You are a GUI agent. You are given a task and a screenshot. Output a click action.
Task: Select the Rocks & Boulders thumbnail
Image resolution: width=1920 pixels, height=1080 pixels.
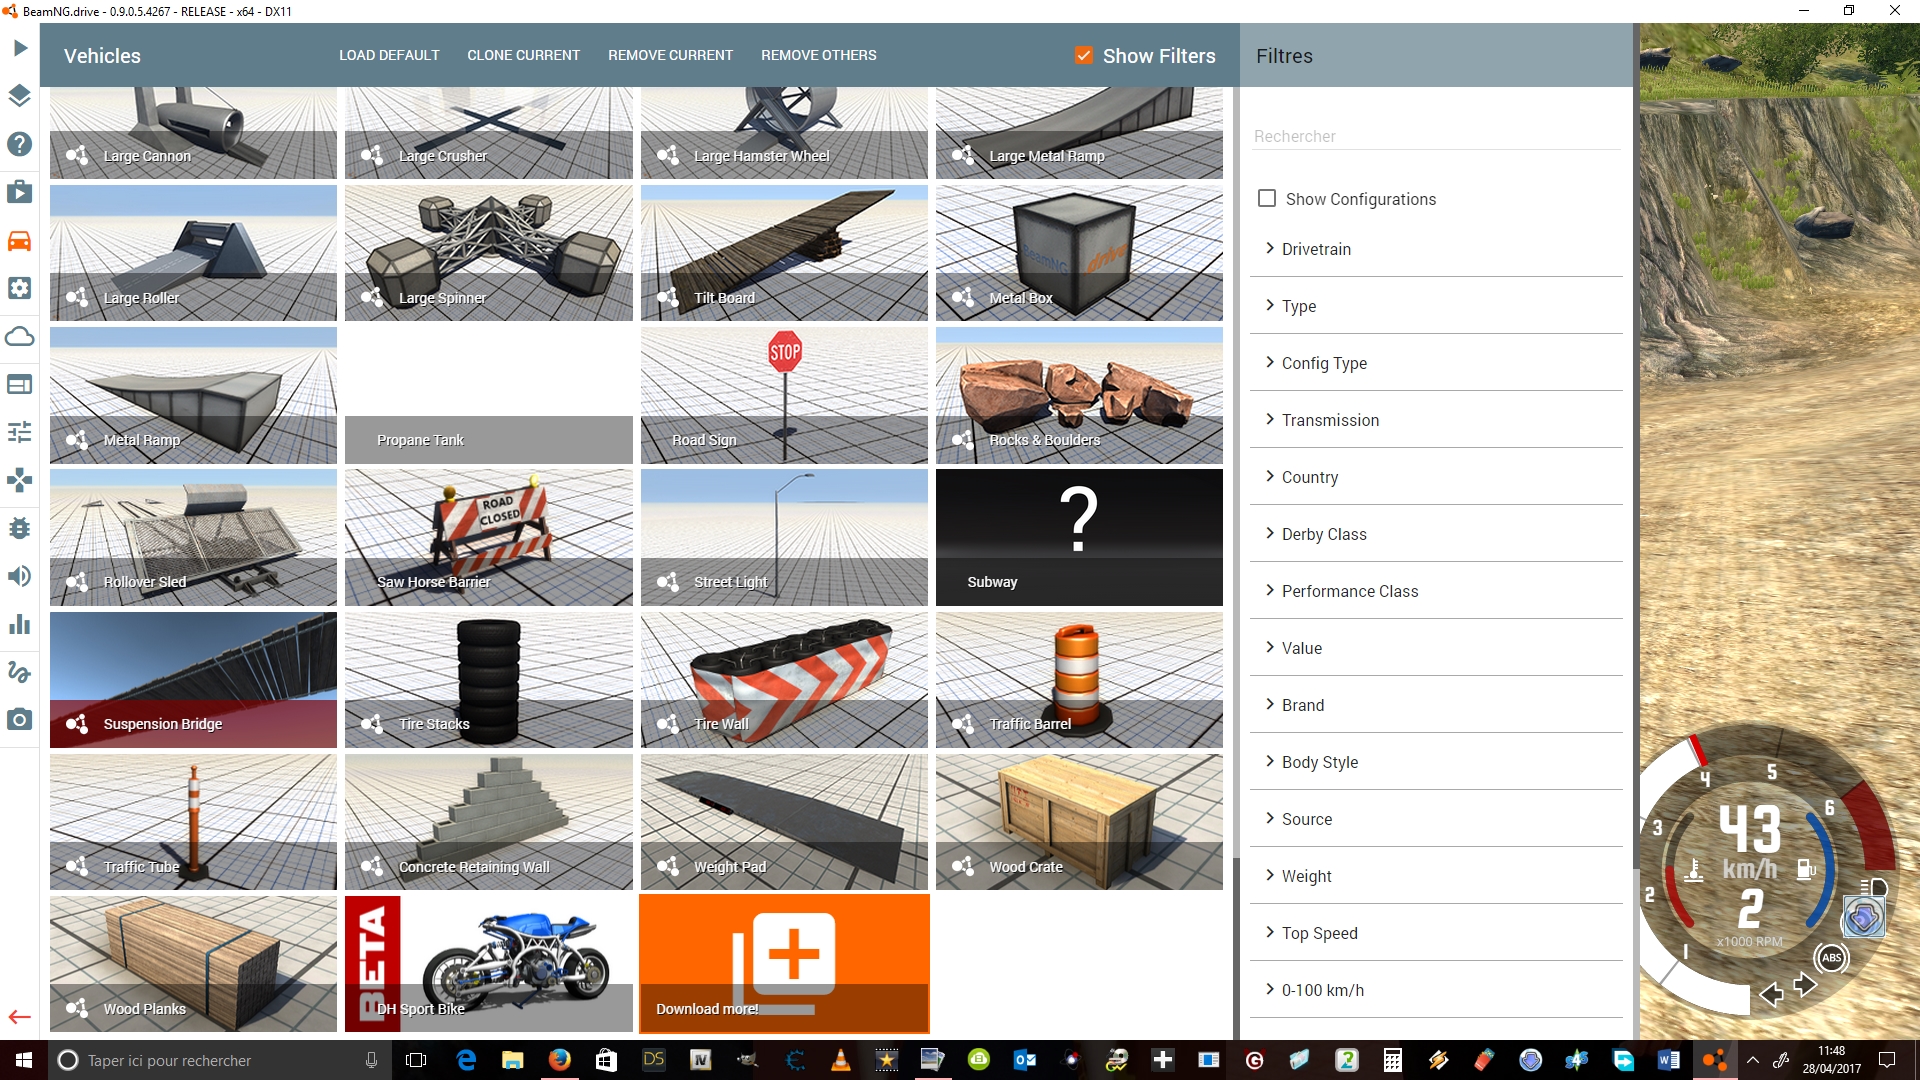1079,395
